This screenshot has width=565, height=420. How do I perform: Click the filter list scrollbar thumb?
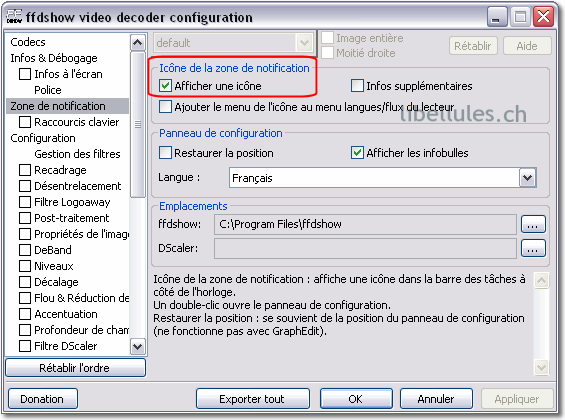tap(137, 125)
